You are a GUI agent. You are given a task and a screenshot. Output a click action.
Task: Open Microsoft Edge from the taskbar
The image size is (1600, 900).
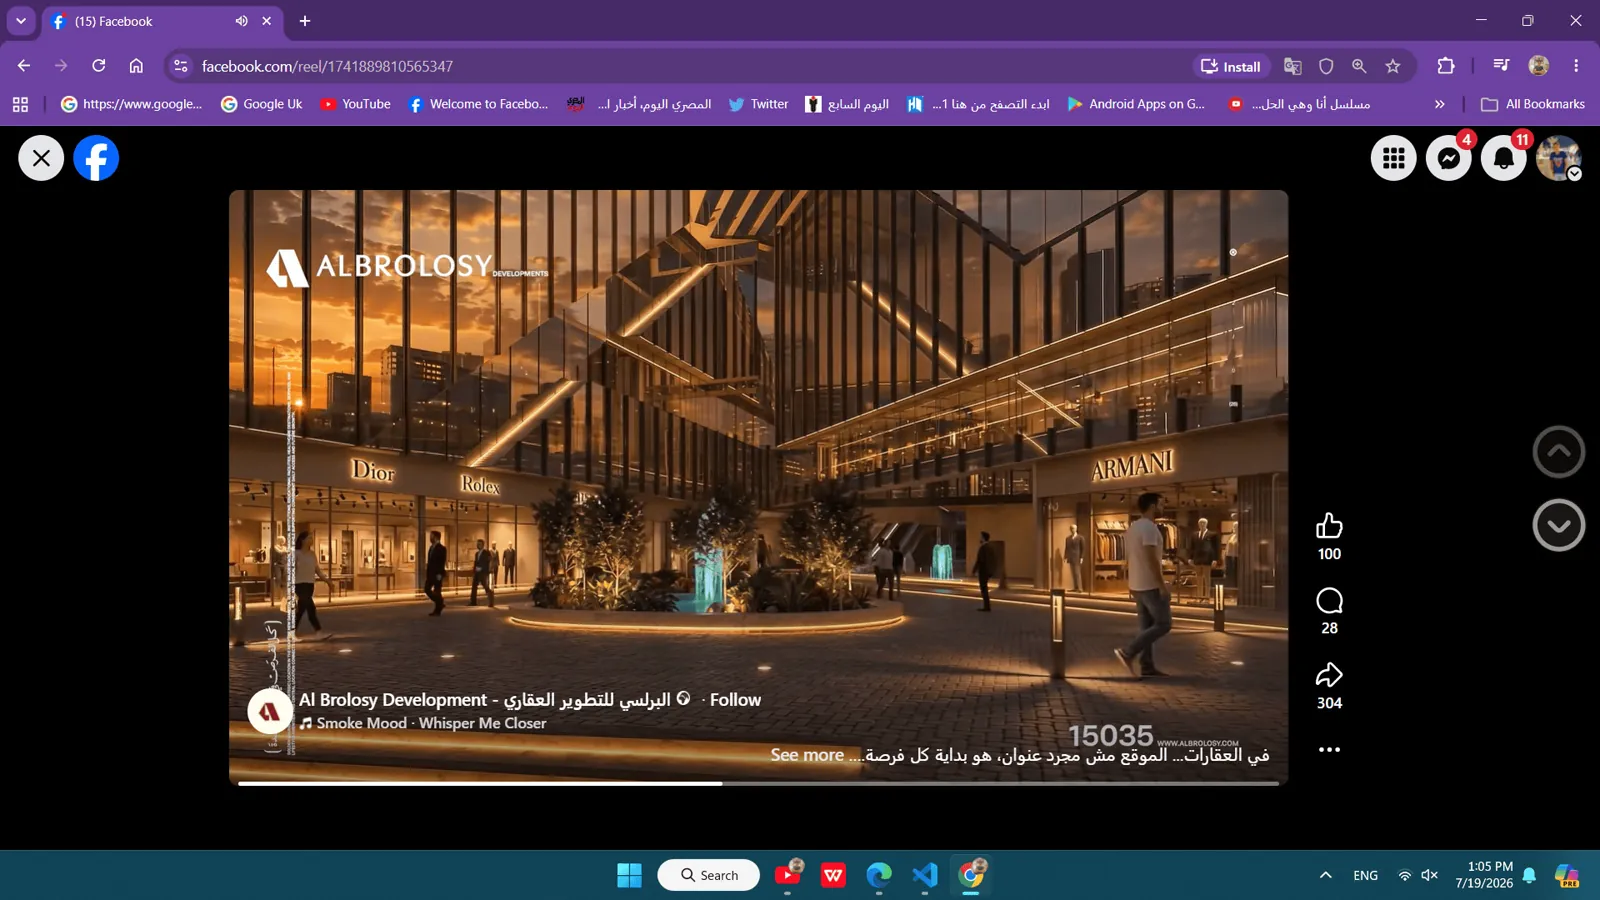tap(879, 875)
